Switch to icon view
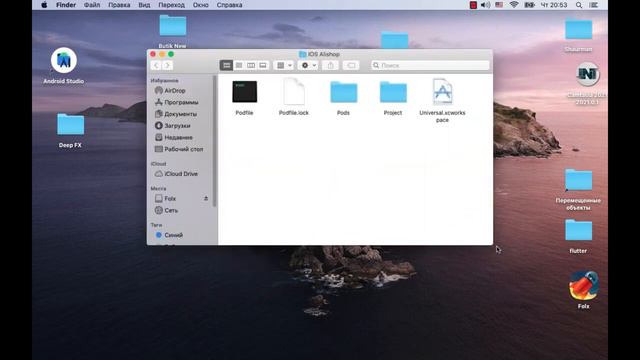 (x=226, y=65)
